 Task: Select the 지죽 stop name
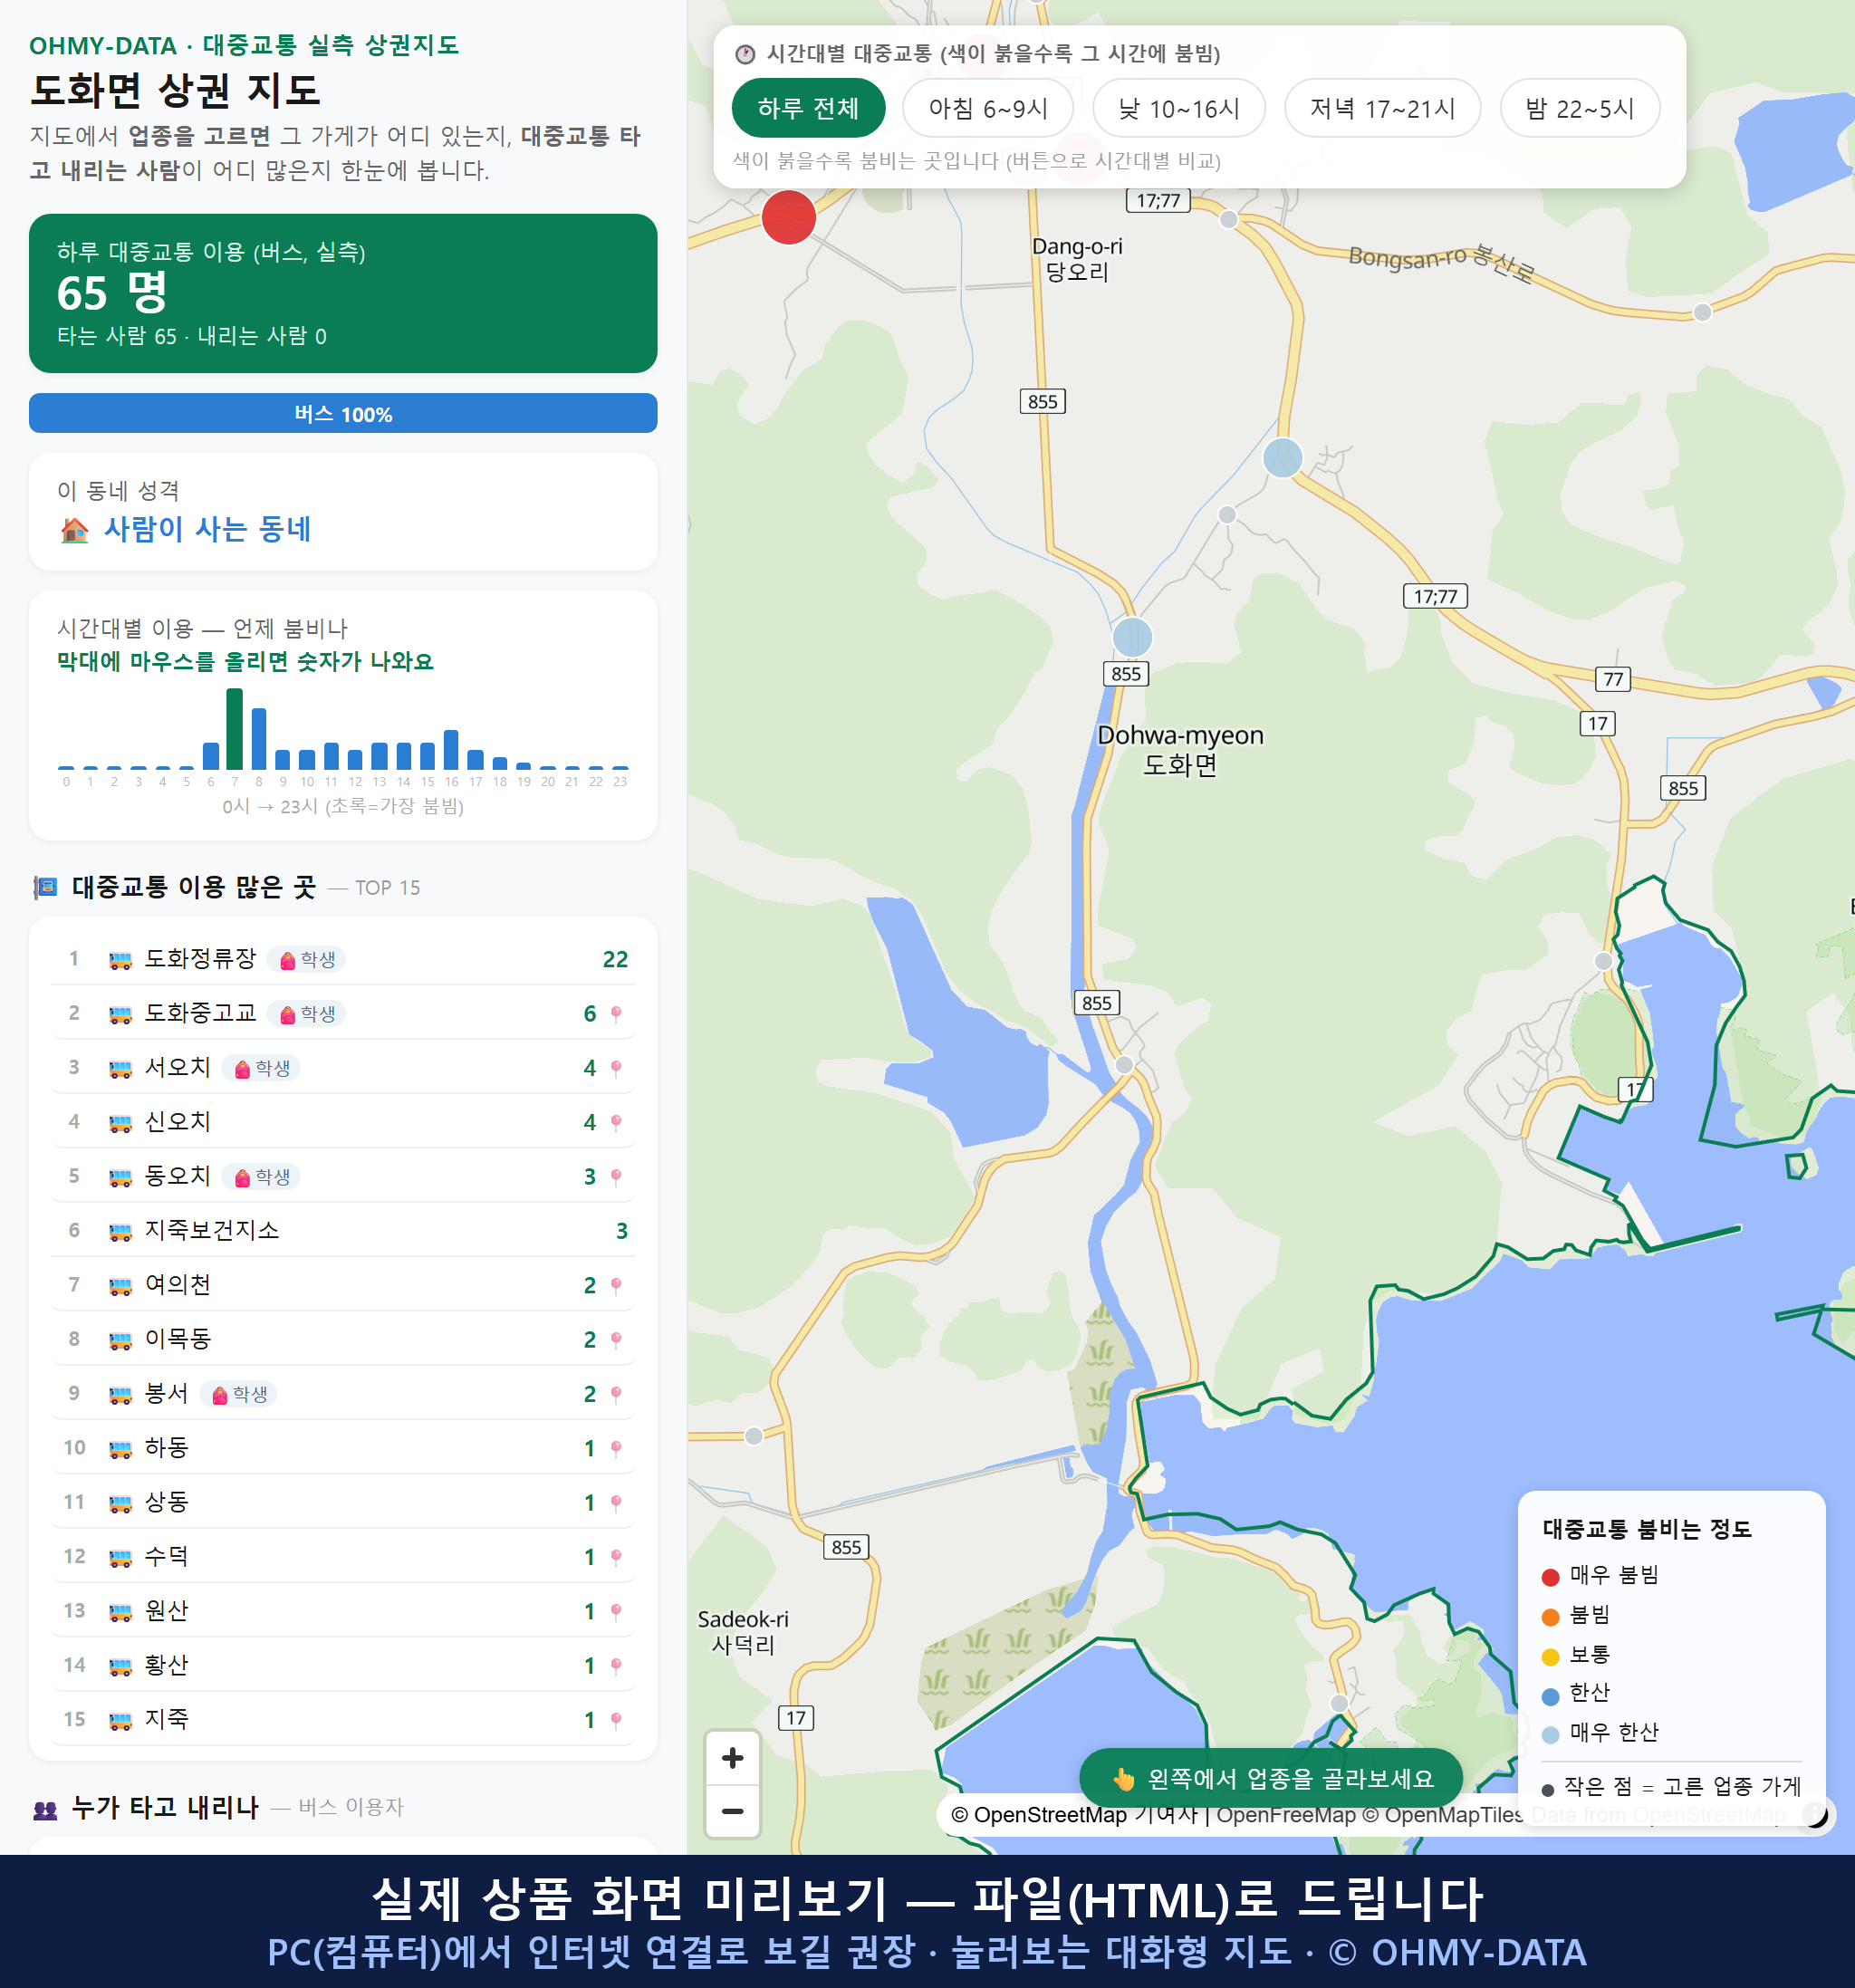[167, 1719]
